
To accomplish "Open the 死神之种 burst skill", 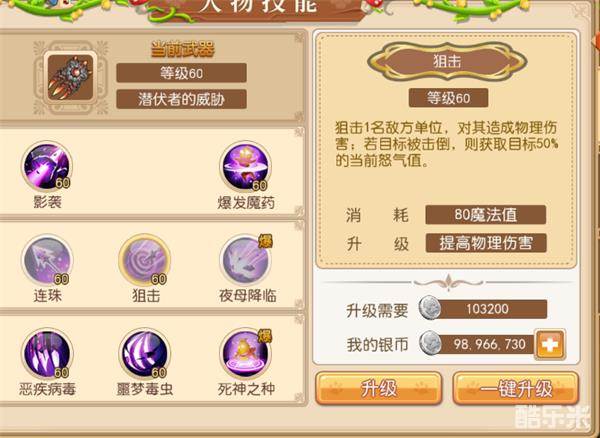I will 246,353.
